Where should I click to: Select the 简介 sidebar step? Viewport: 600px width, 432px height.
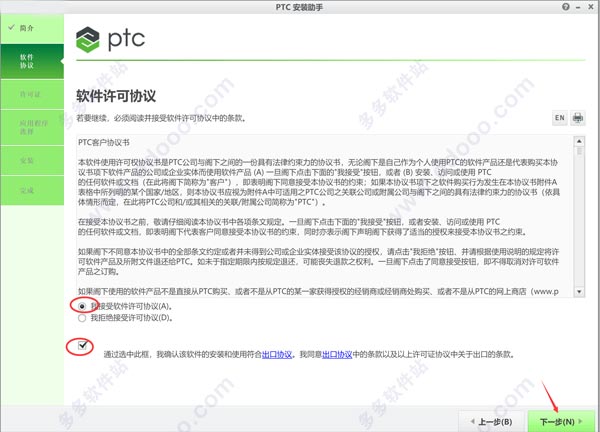[32, 28]
